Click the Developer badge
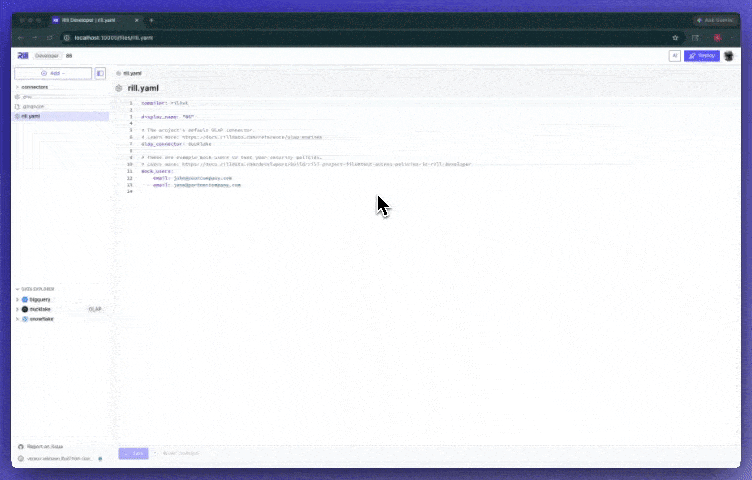 point(47,56)
